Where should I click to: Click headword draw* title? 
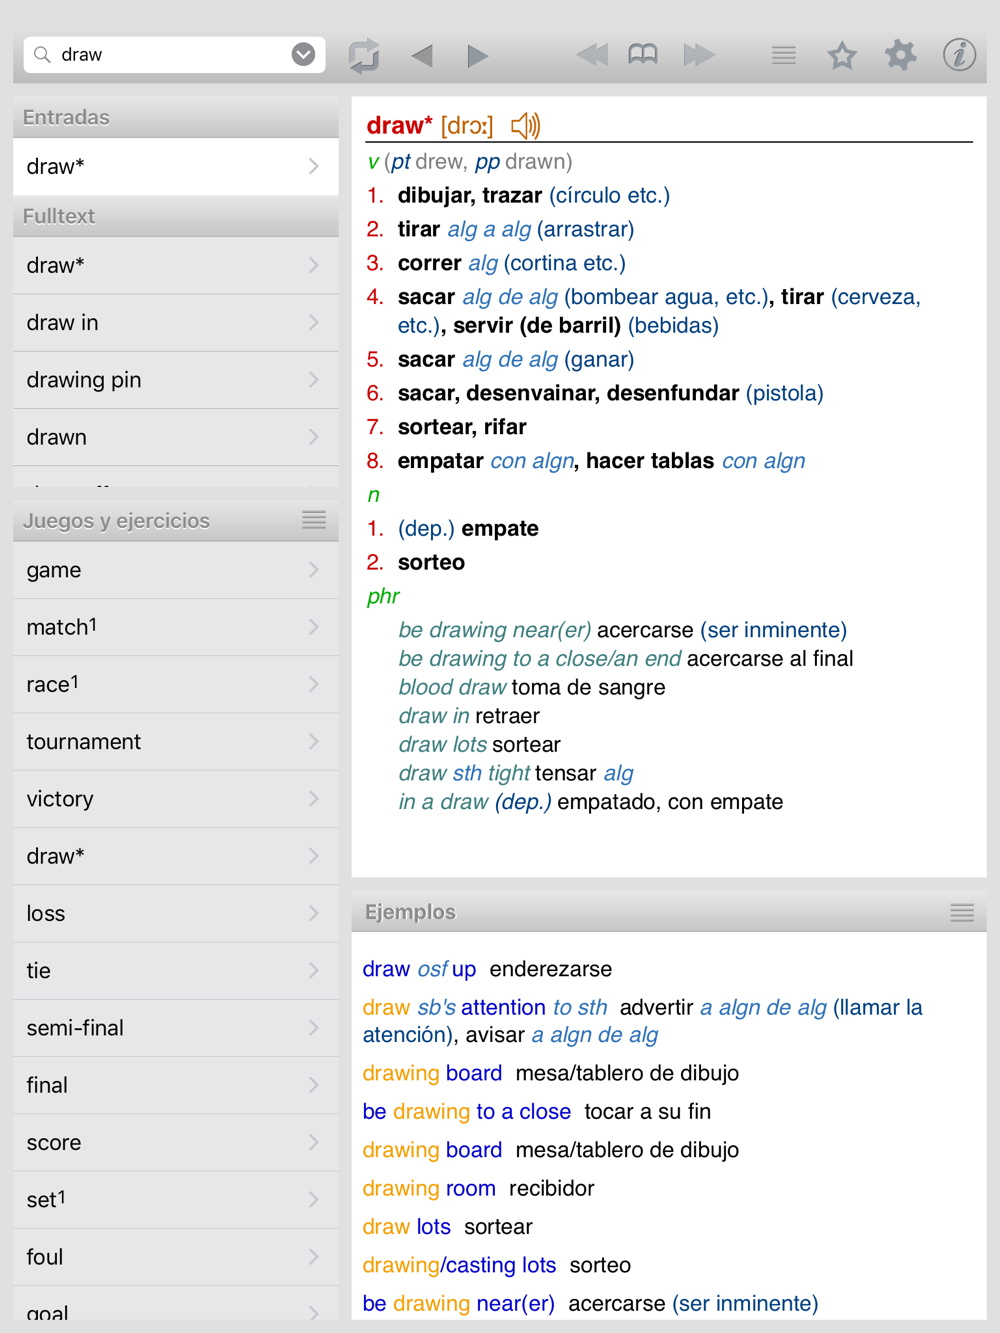[399, 126]
